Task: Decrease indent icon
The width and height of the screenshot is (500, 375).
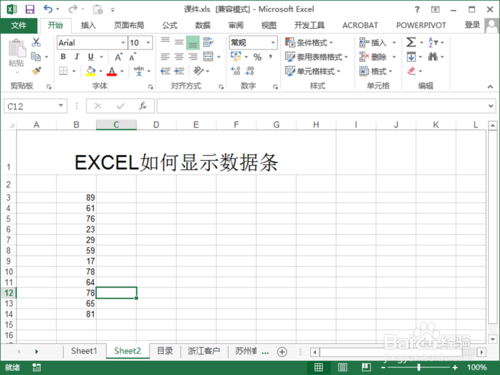Action: coord(165,71)
